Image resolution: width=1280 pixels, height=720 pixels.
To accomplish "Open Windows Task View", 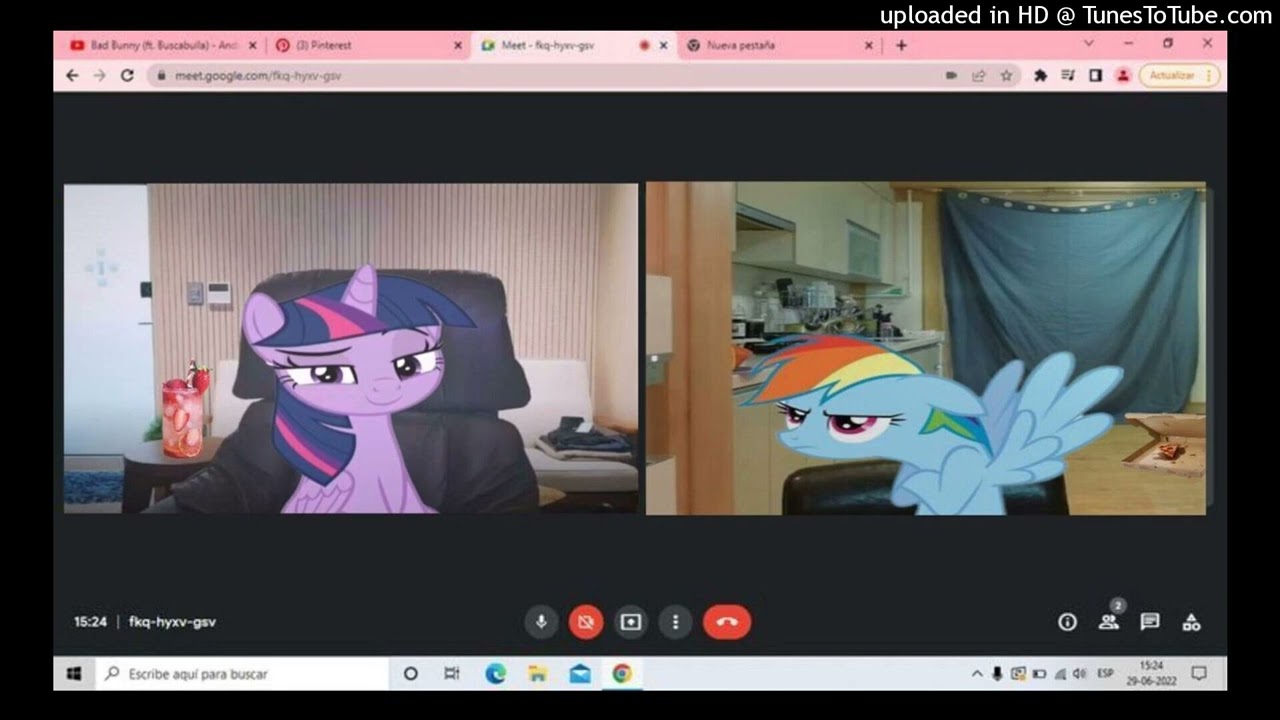I will [x=452, y=674].
